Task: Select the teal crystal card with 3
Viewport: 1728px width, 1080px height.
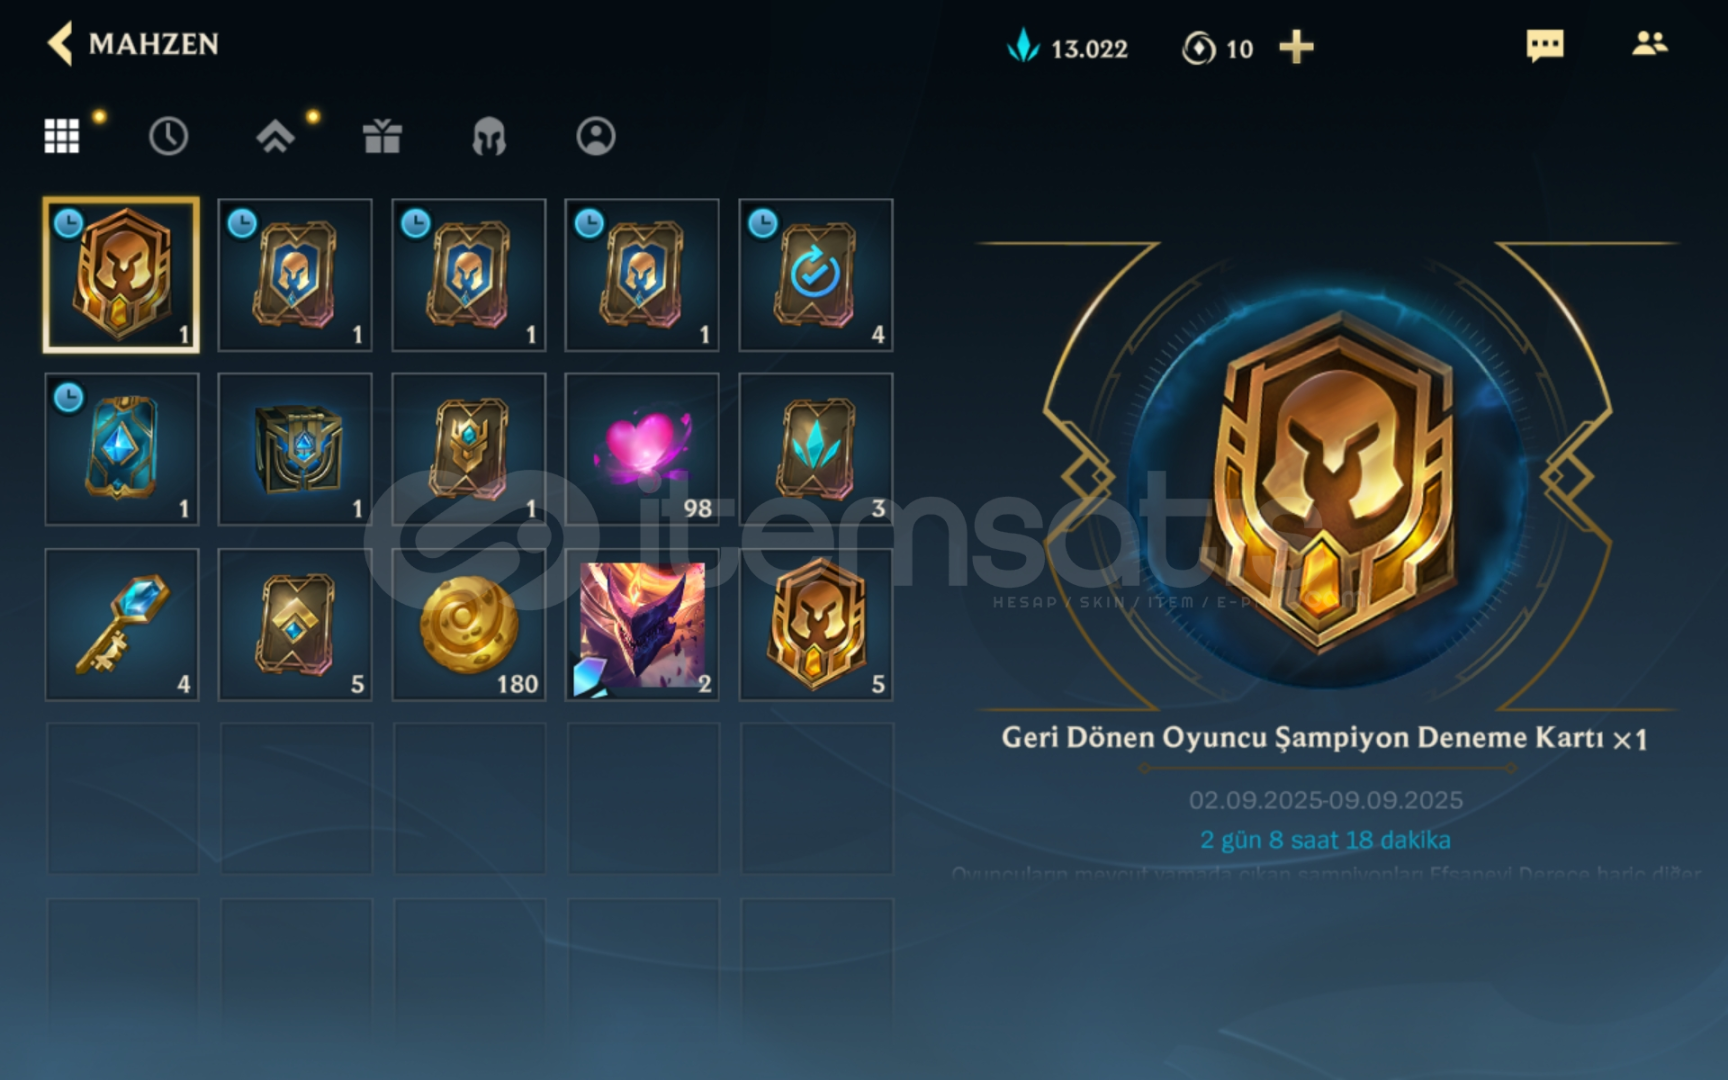Action: point(816,449)
